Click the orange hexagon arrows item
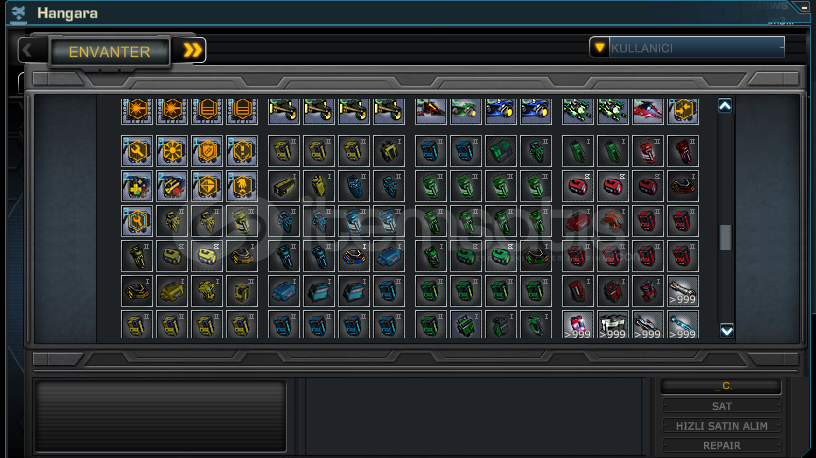Screen dimensions: 816x458 (683, 111)
